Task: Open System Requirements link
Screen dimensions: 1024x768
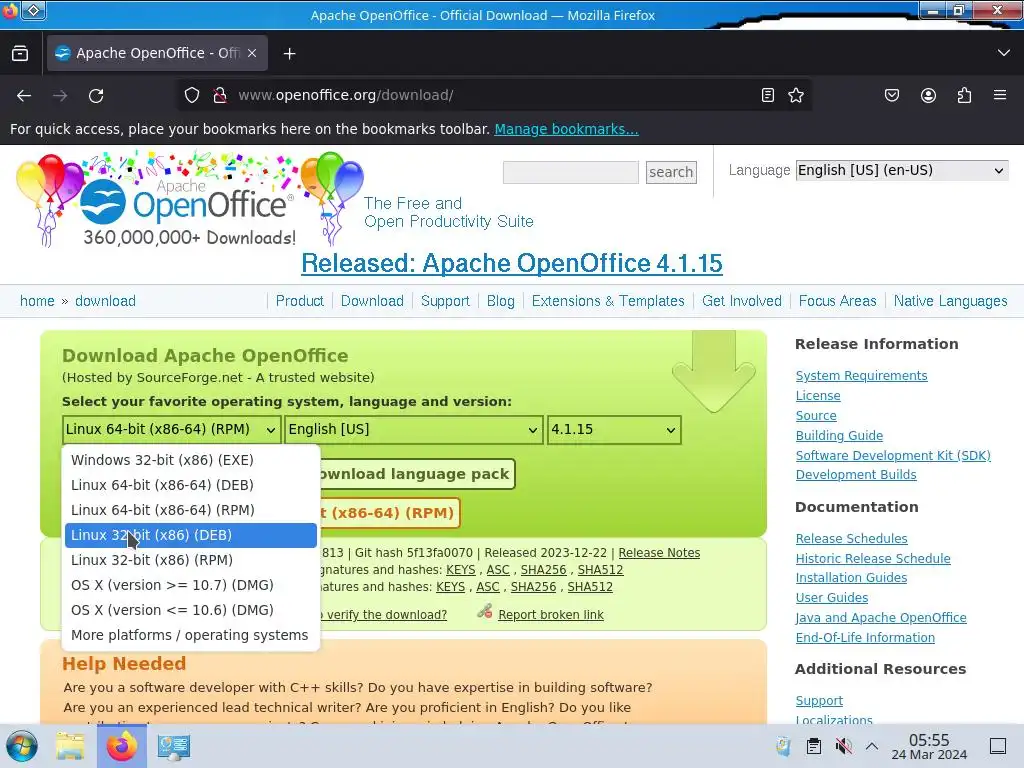Action: coord(861,376)
